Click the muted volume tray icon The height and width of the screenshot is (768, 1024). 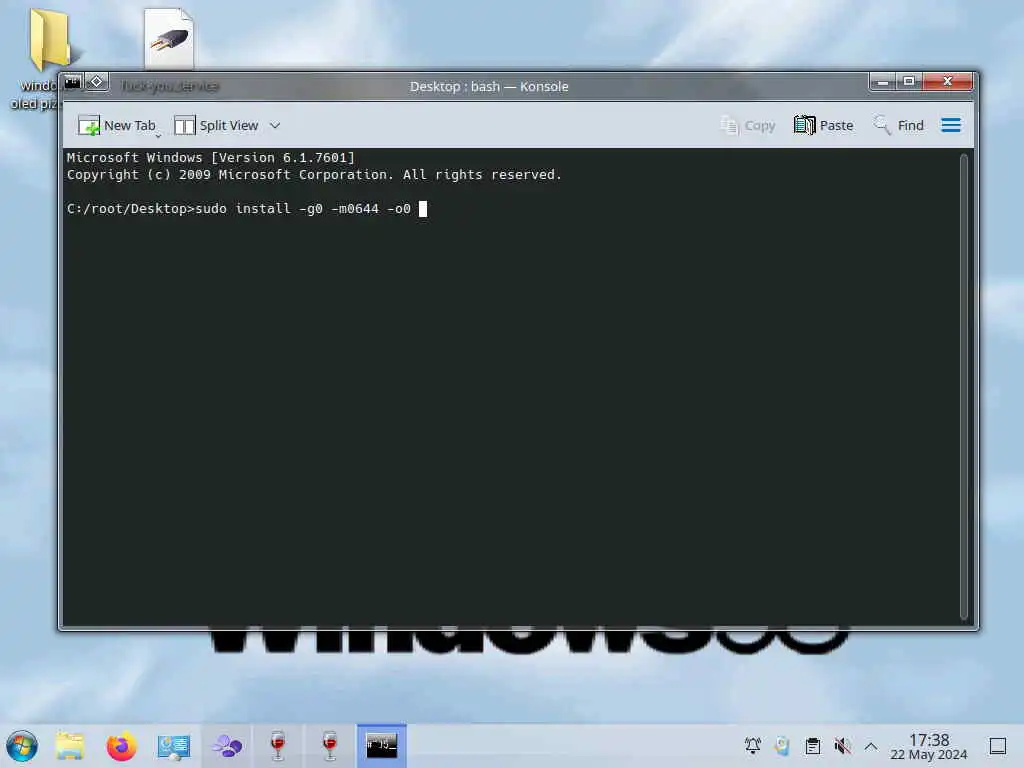(842, 745)
